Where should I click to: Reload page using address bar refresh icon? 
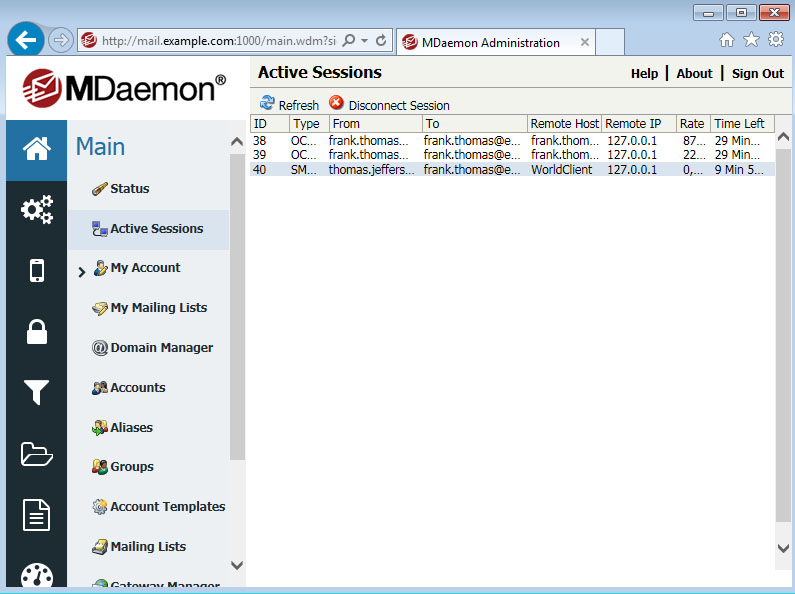(x=381, y=40)
